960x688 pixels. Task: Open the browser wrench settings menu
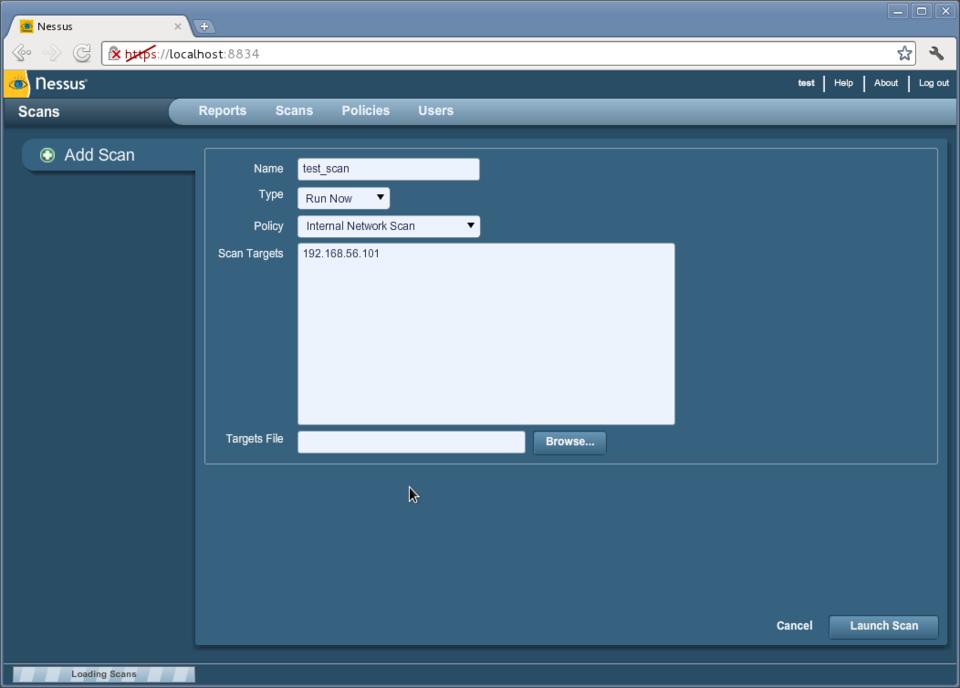click(x=936, y=54)
